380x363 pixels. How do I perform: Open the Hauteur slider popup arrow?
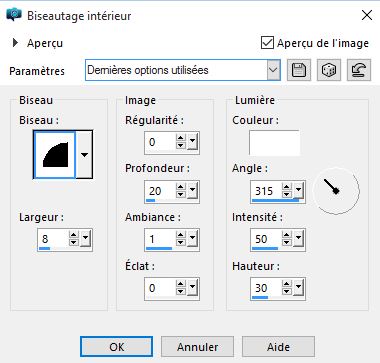[298, 288]
